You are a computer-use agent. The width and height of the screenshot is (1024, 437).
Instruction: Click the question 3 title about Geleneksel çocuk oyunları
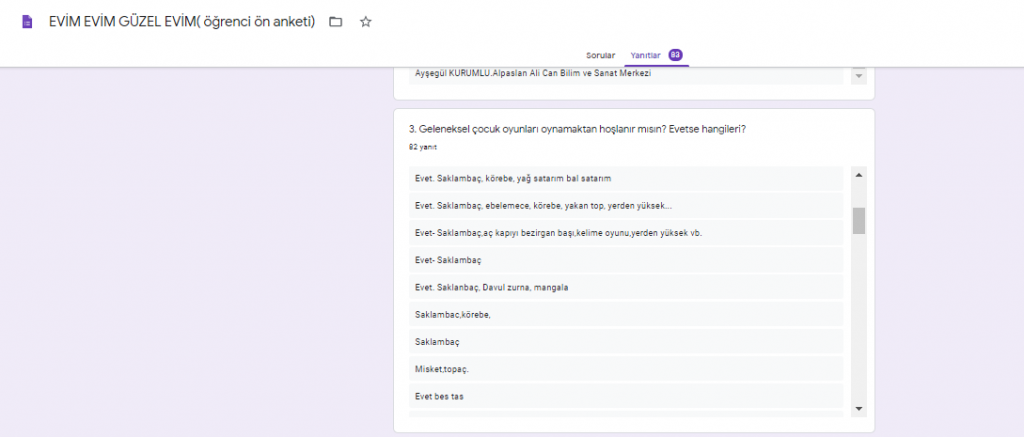(x=578, y=129)
